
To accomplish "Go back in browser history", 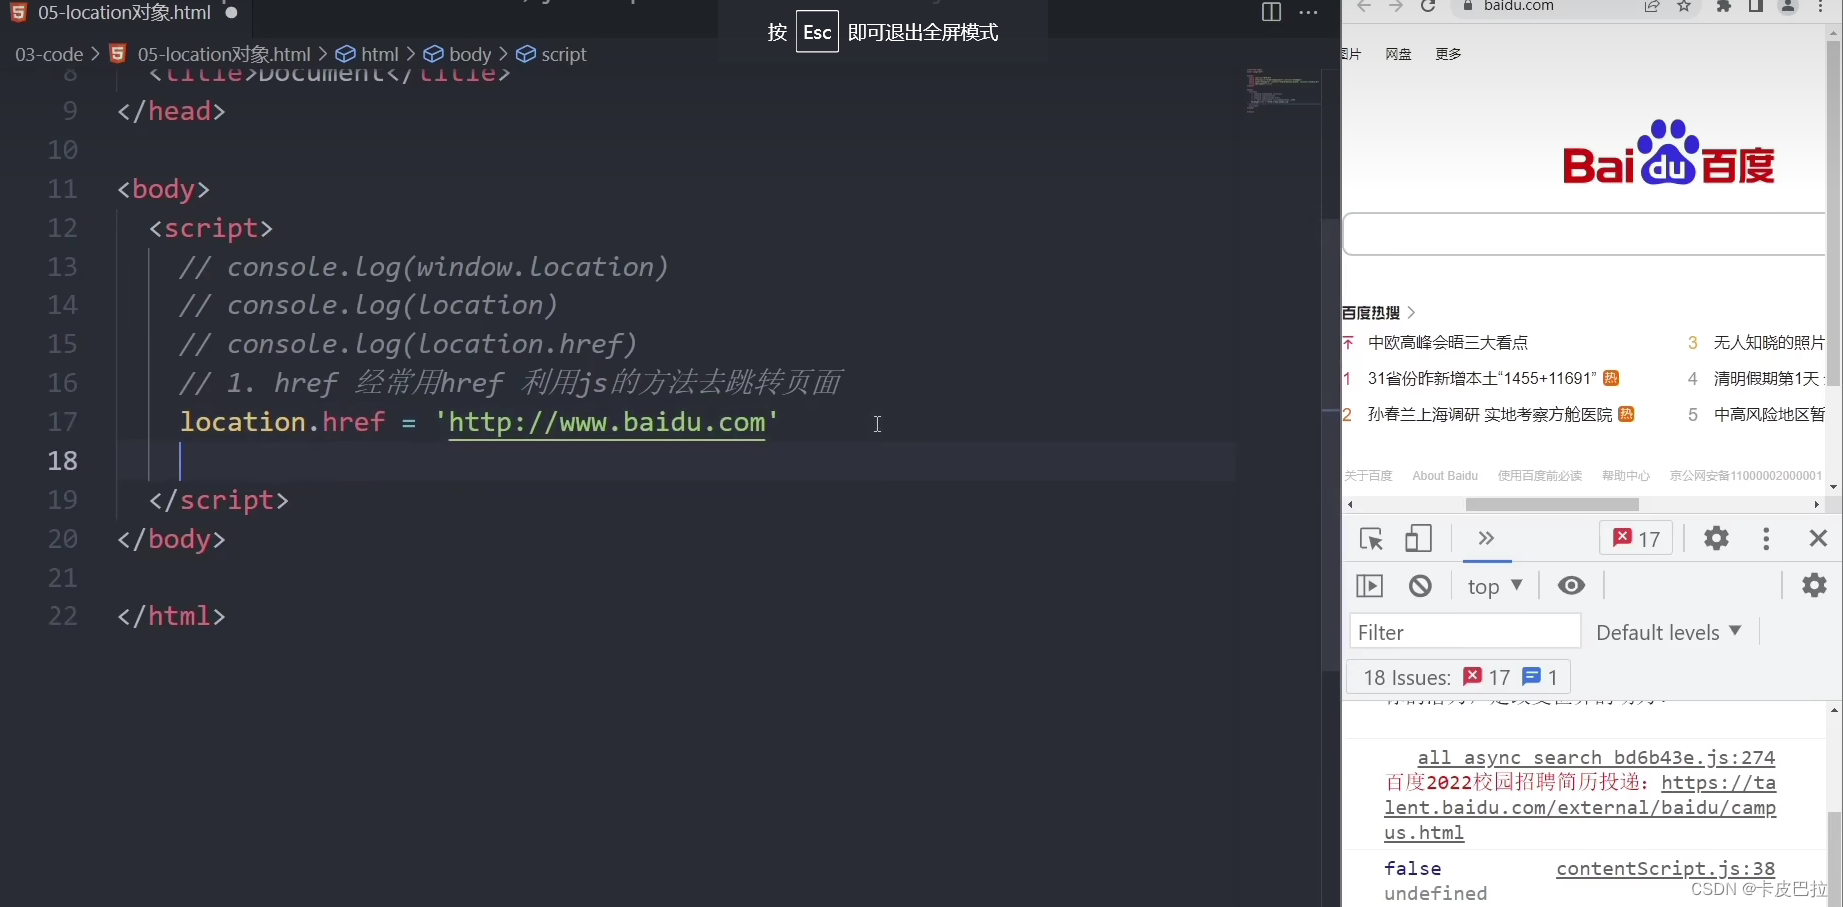I will [1364, 6].
